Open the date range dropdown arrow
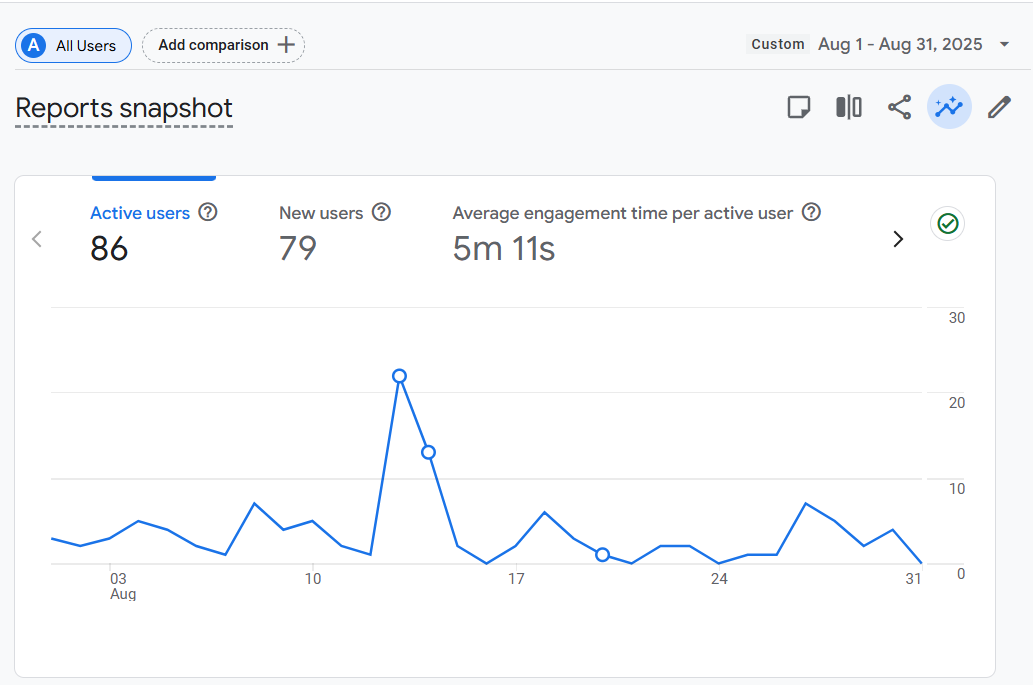 coord(1004,44)
